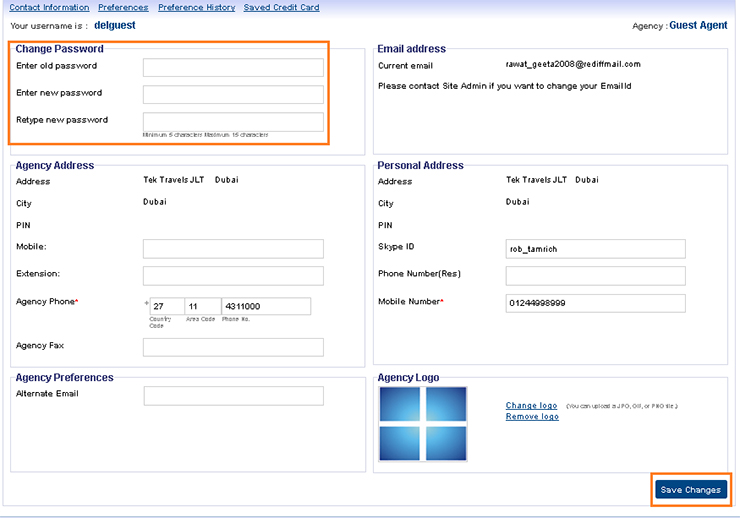Click the 'Please contact Site Admin' notice

pyautogui.click(x=505, y=86)
